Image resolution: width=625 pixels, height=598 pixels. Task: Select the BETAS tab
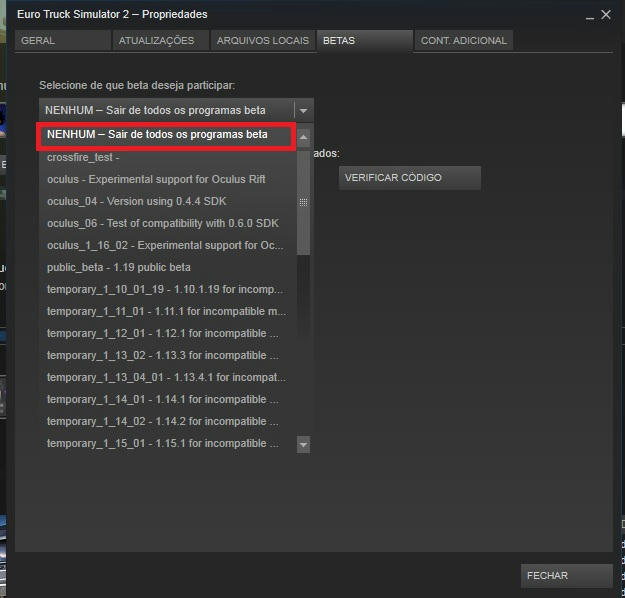[364, 41]
